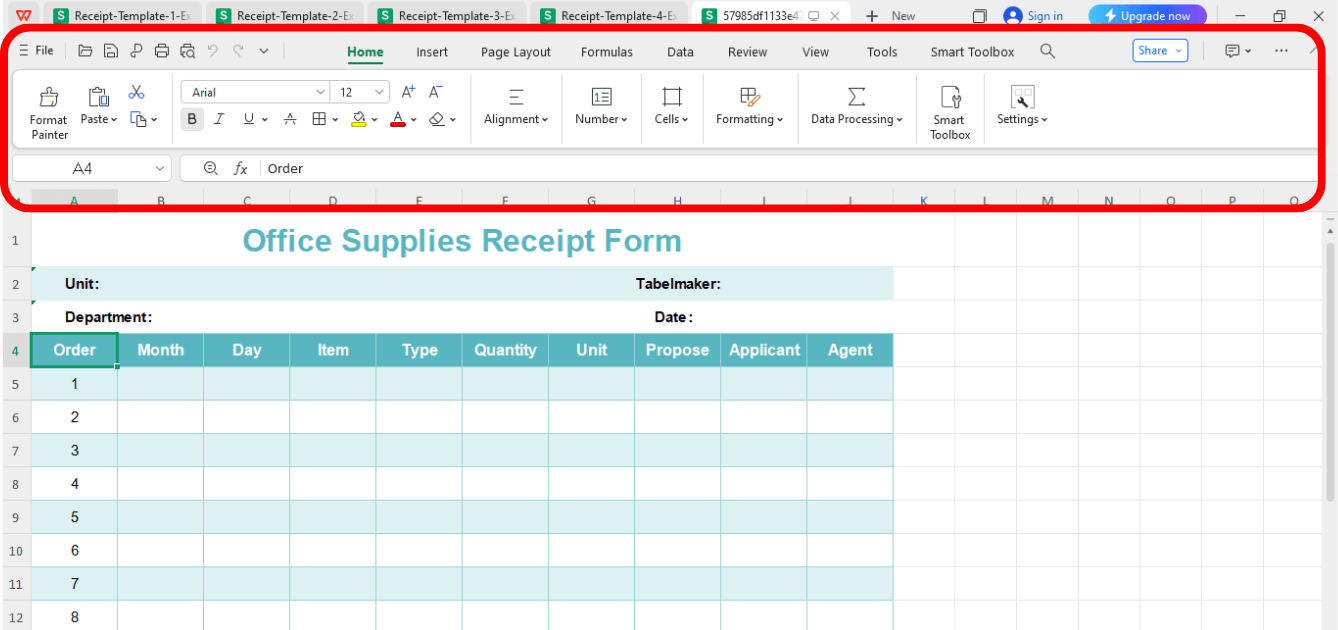The height and width of the screenshot is (630, 1338).
Task: Click the Share button
Action: point(1160,51)
